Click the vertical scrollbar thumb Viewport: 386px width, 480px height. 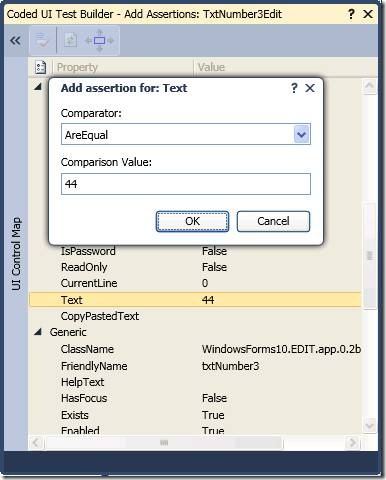369,256
